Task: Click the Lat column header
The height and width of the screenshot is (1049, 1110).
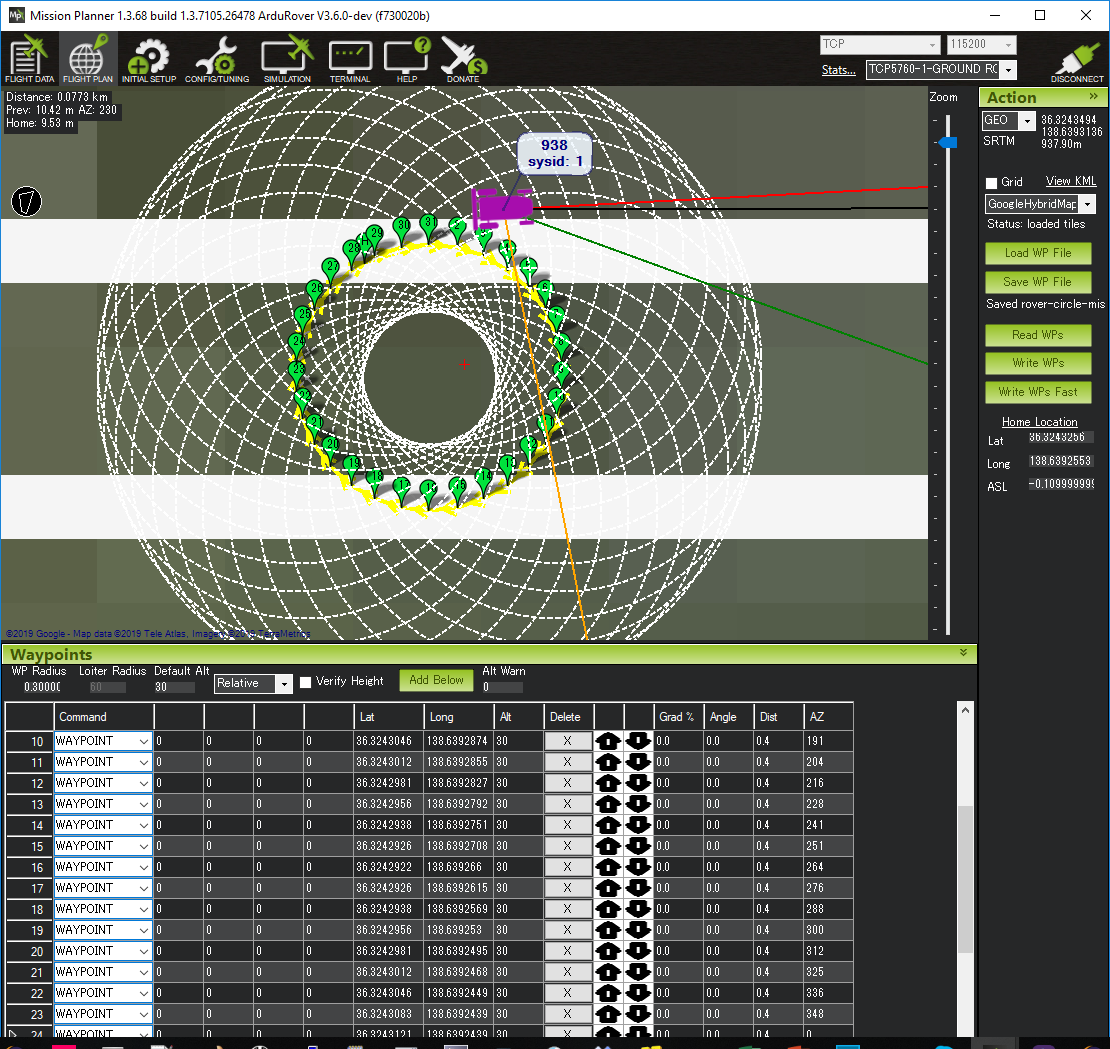Action: [389, 717]
